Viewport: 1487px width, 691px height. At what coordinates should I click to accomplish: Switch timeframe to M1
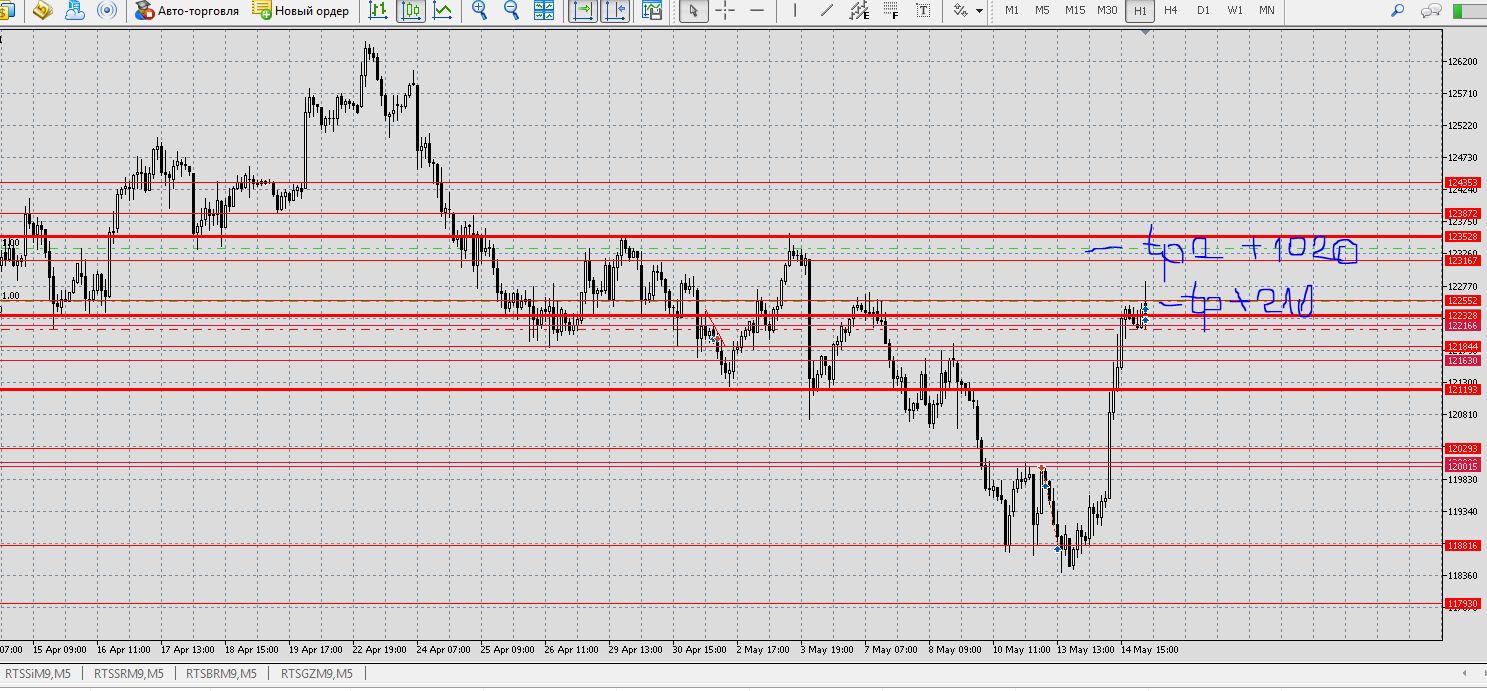point(1012,10)
